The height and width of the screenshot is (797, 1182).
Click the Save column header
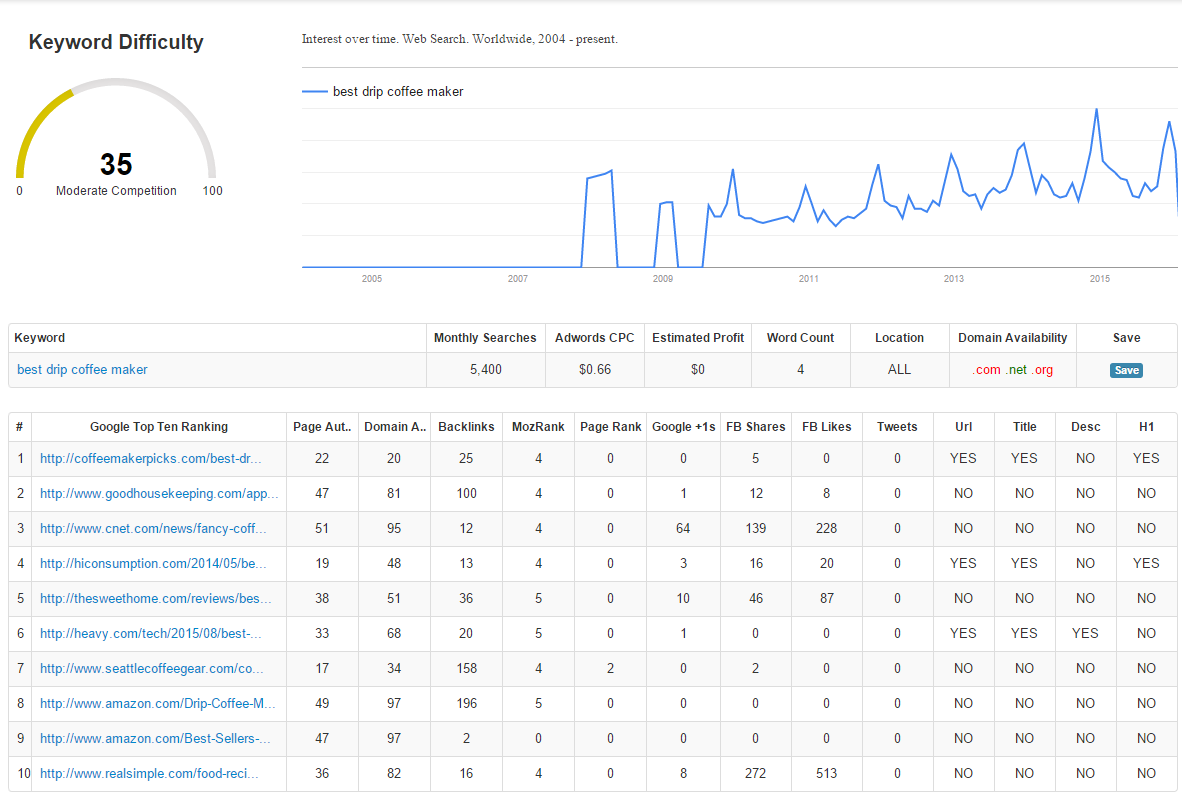tap(1126, 338)
